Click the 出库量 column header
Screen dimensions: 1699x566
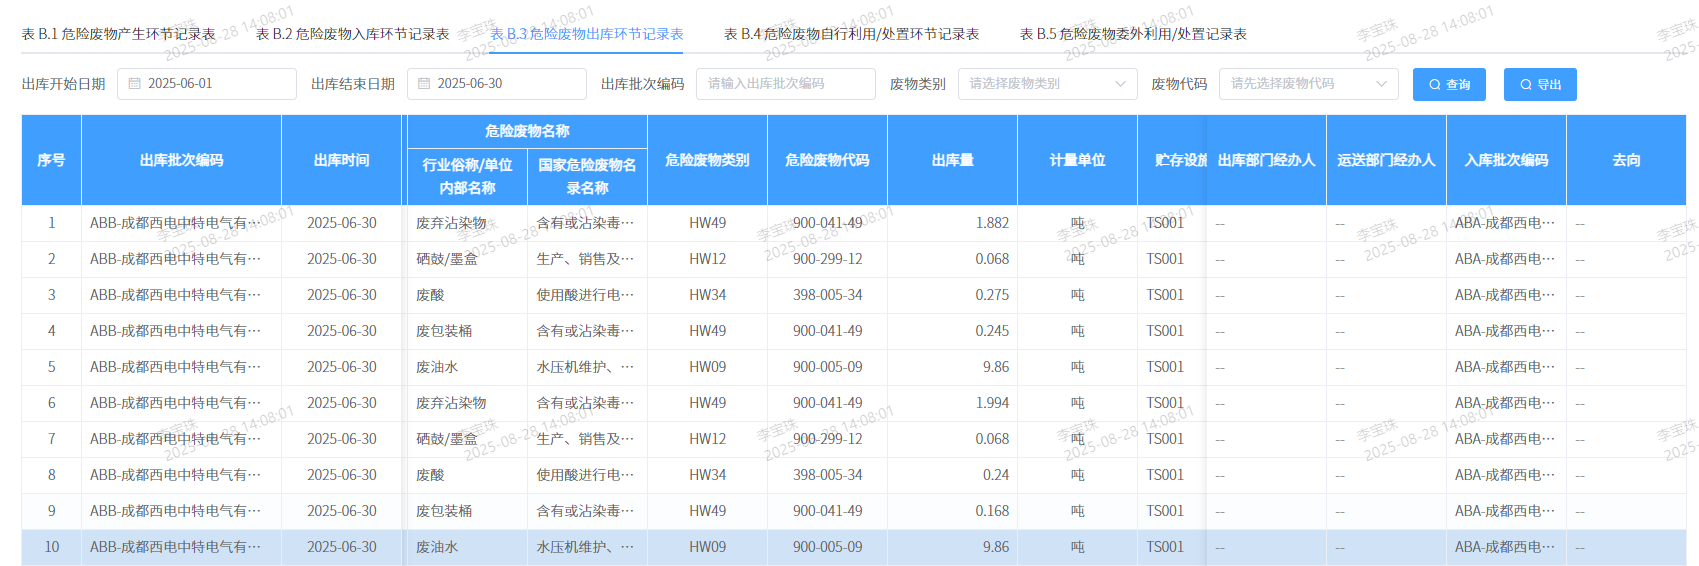952,160
